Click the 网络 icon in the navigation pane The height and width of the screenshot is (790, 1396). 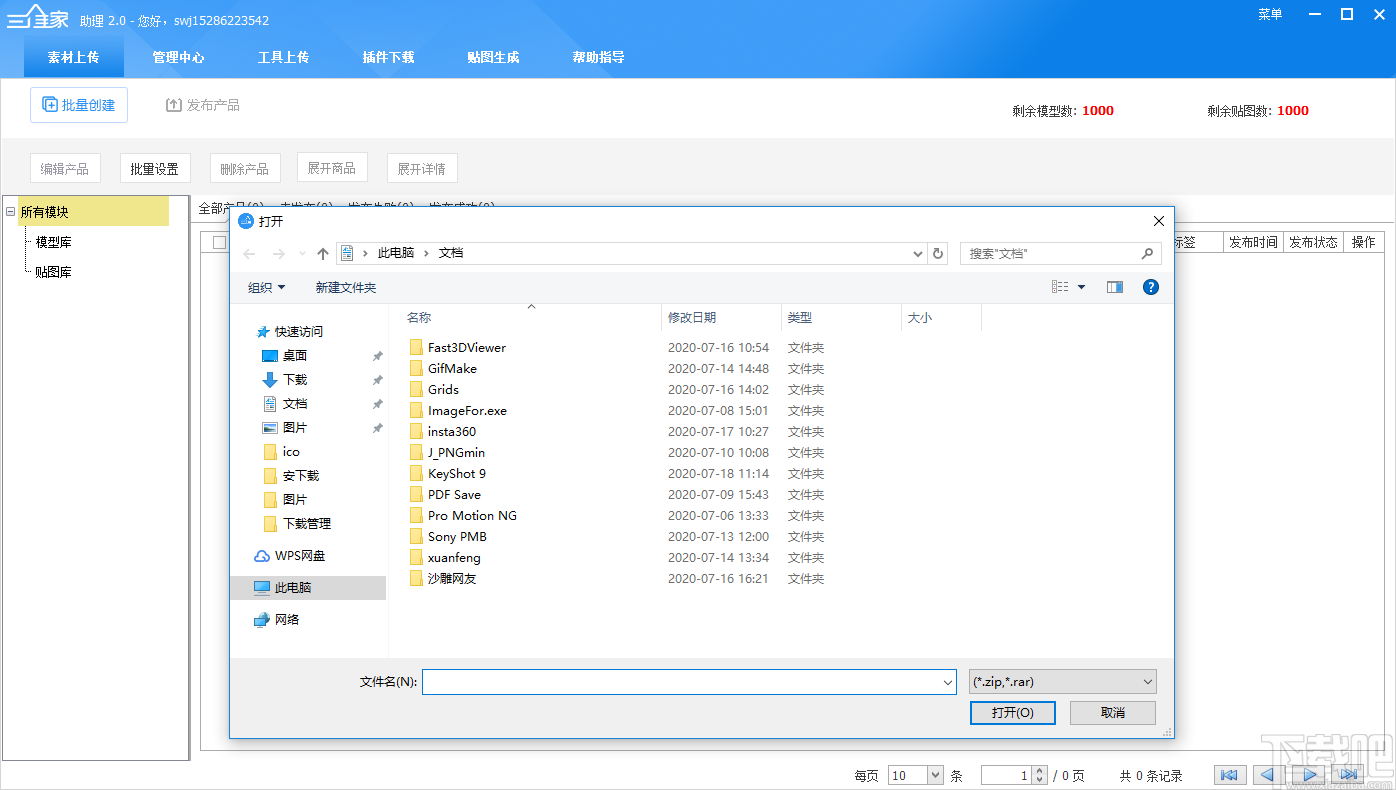tap(262, 620)
